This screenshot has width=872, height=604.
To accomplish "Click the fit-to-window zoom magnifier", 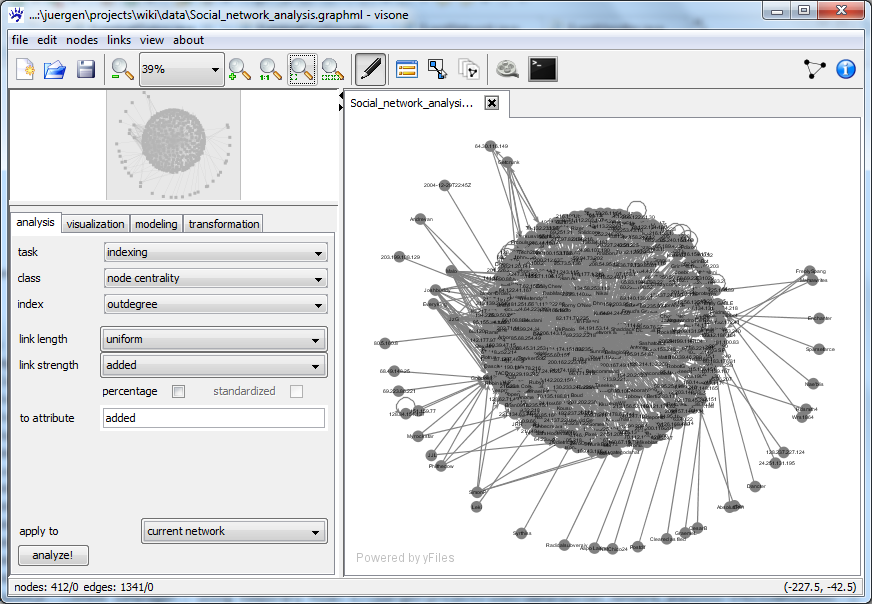I will pos(302,70).
